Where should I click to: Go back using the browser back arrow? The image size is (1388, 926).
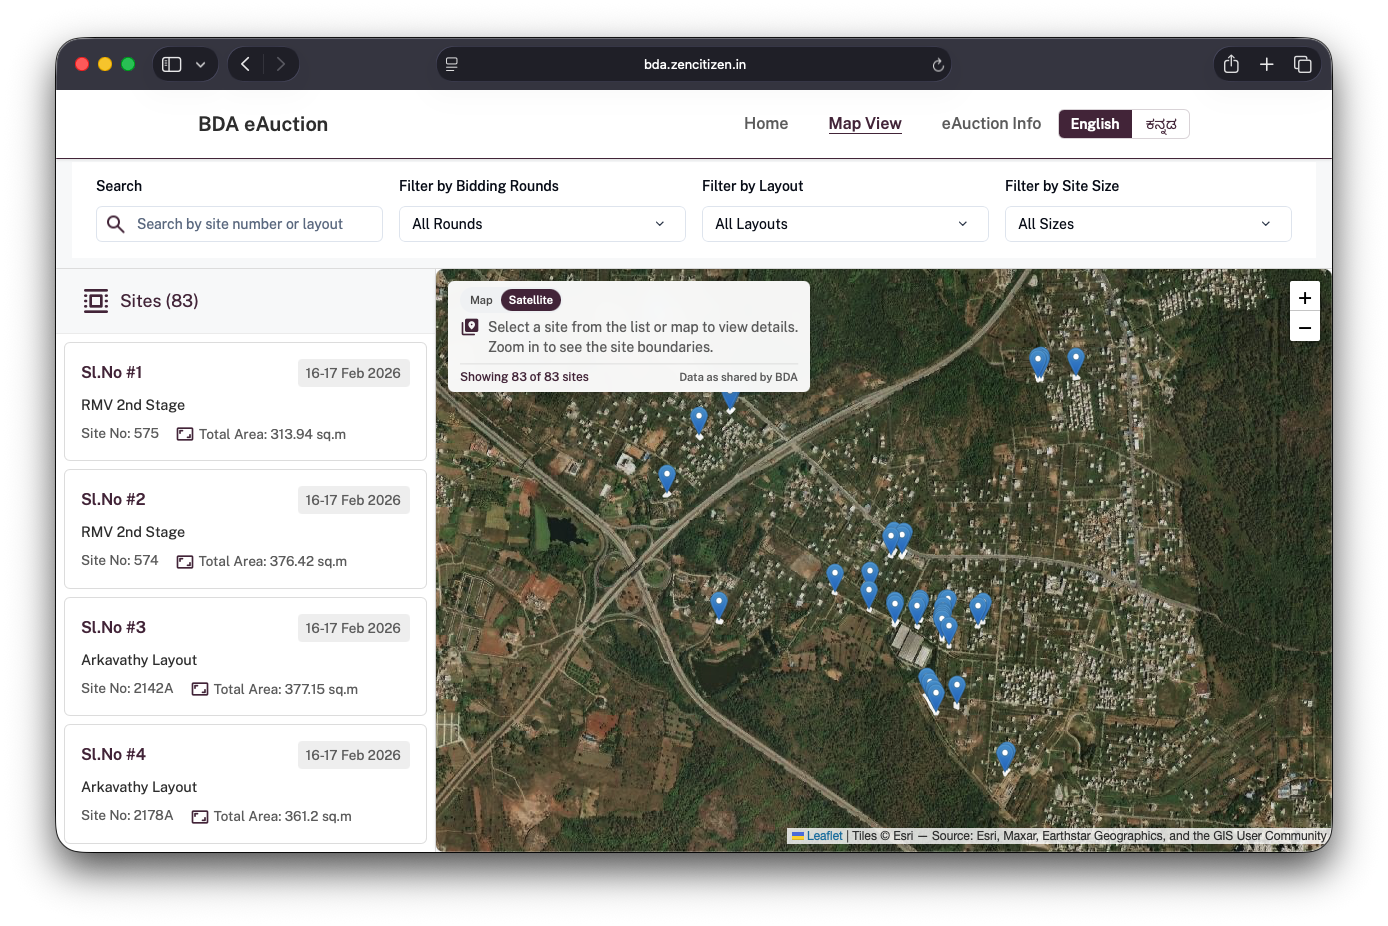[245, 64]
